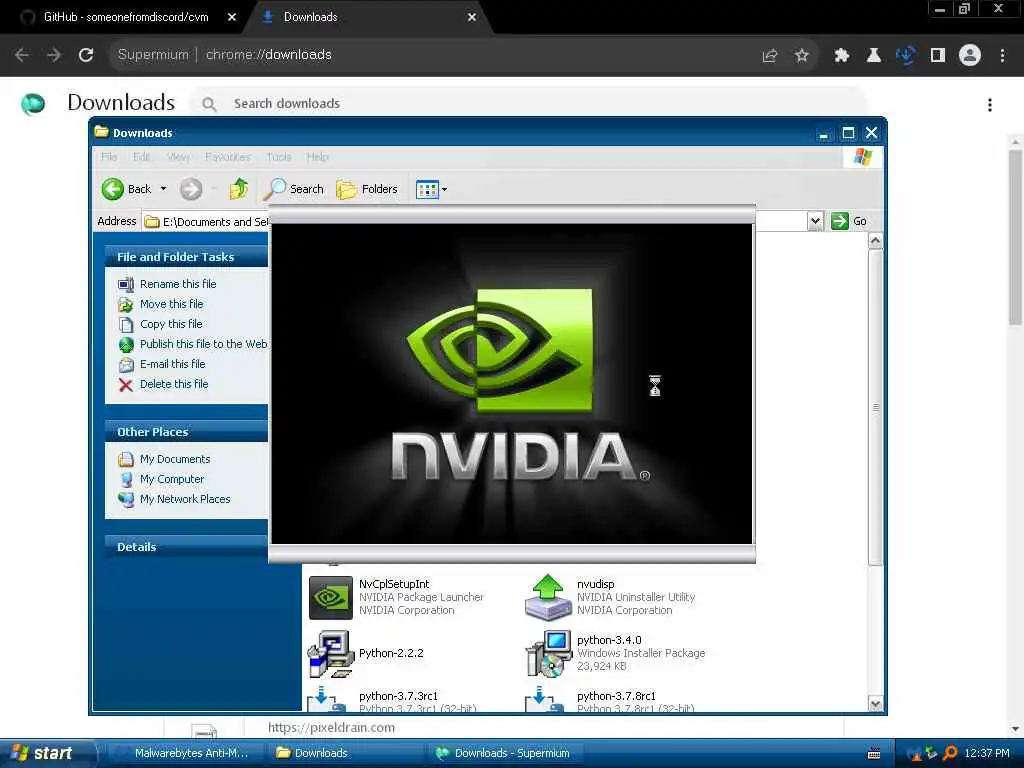
Task: Click the browser reload button
Action: 86,55
